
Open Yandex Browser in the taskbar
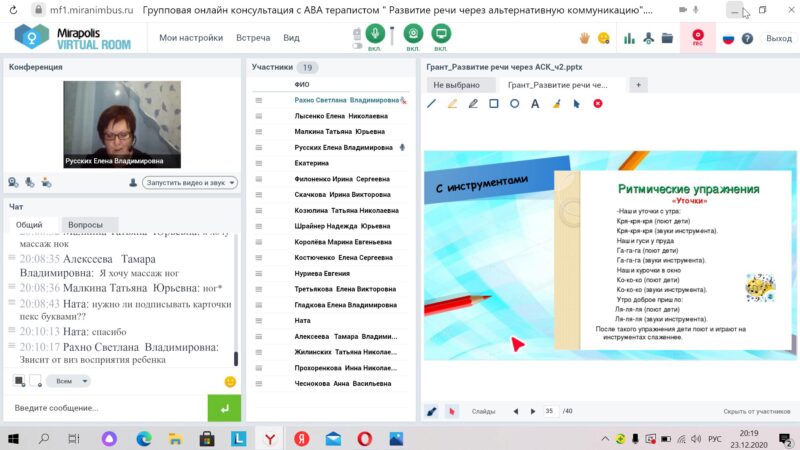pyautogui.click(x=270, y=439)
